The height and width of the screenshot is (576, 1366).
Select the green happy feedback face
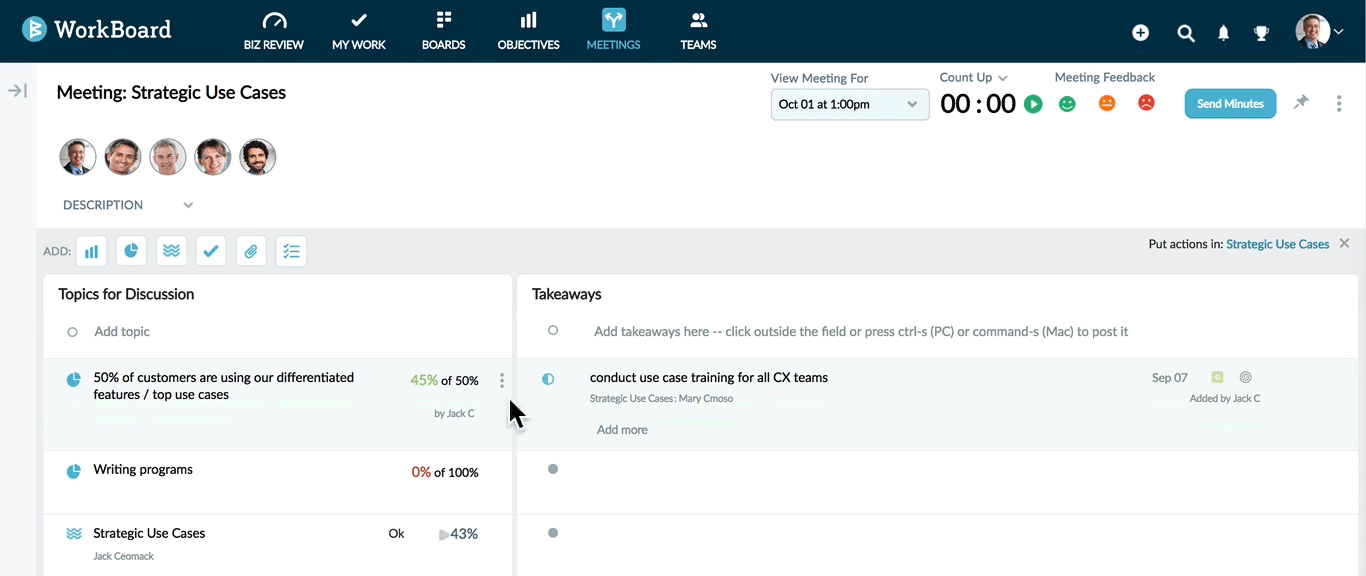click(x=1067, y=103)
